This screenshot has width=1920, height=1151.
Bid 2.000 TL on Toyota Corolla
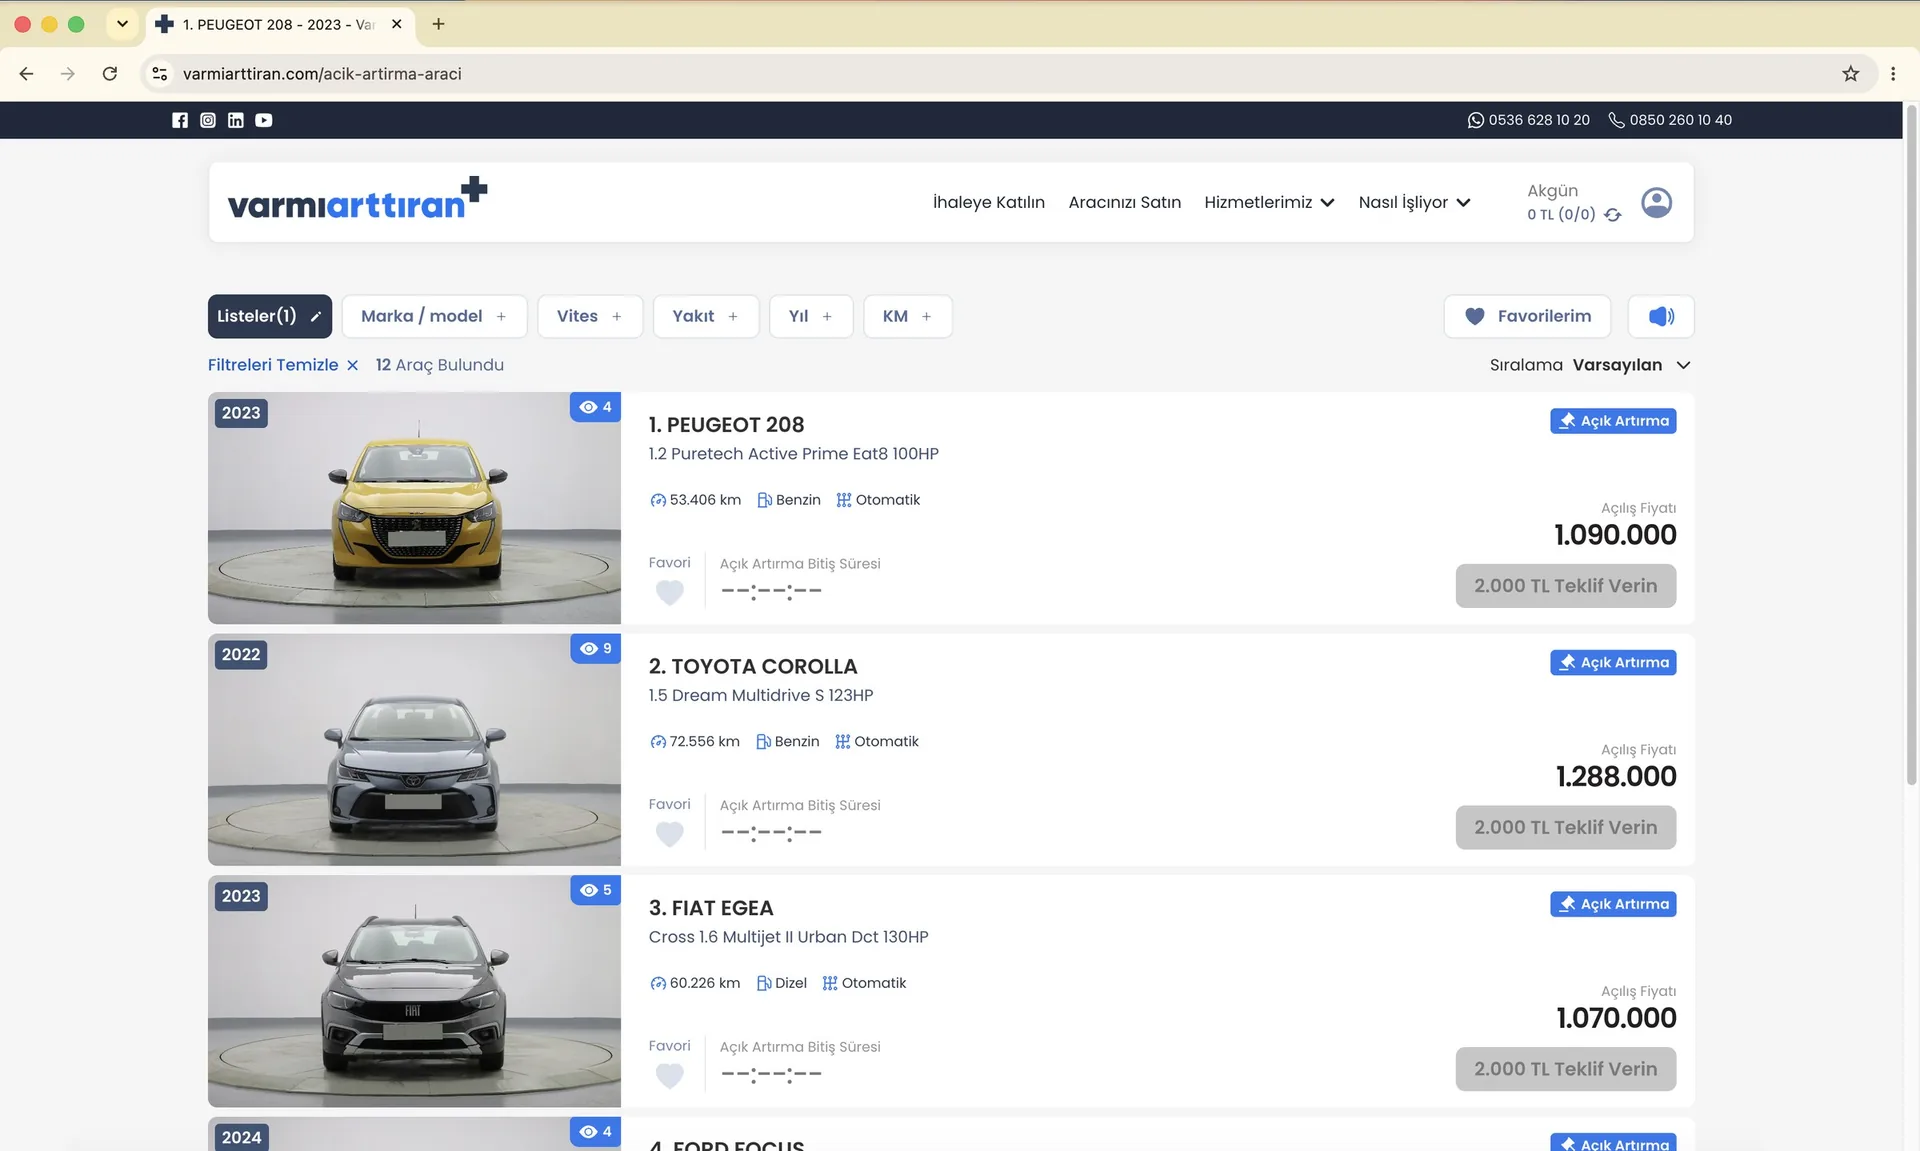point(1565,827)
